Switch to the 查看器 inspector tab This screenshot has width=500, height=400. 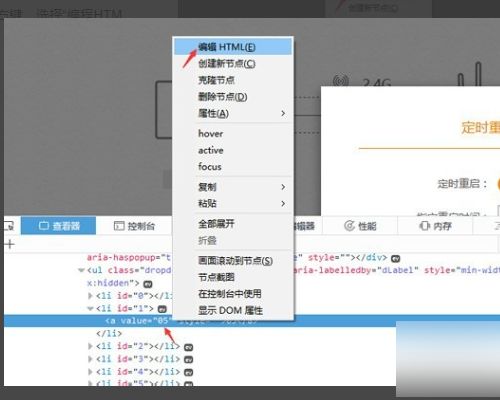(x=59, y=226)
